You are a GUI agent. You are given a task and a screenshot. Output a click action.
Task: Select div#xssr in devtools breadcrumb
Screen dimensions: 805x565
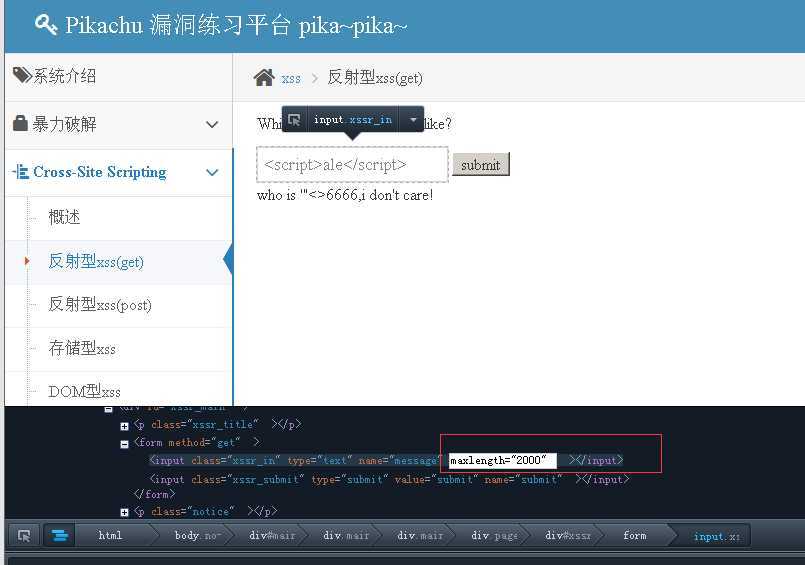[x=568, y=535]
